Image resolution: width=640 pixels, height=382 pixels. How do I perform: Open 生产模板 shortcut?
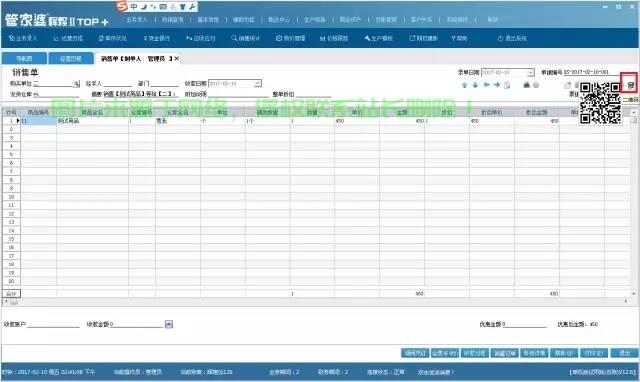(378, 38)
